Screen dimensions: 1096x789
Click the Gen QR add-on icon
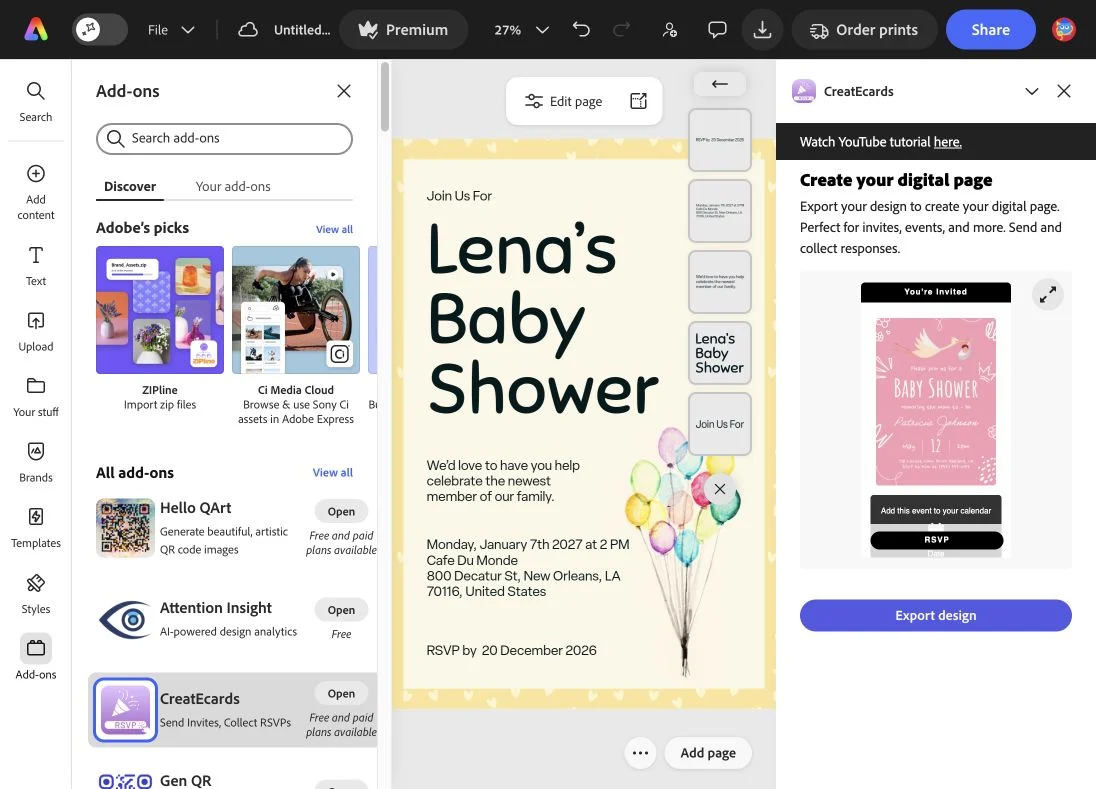125,781
